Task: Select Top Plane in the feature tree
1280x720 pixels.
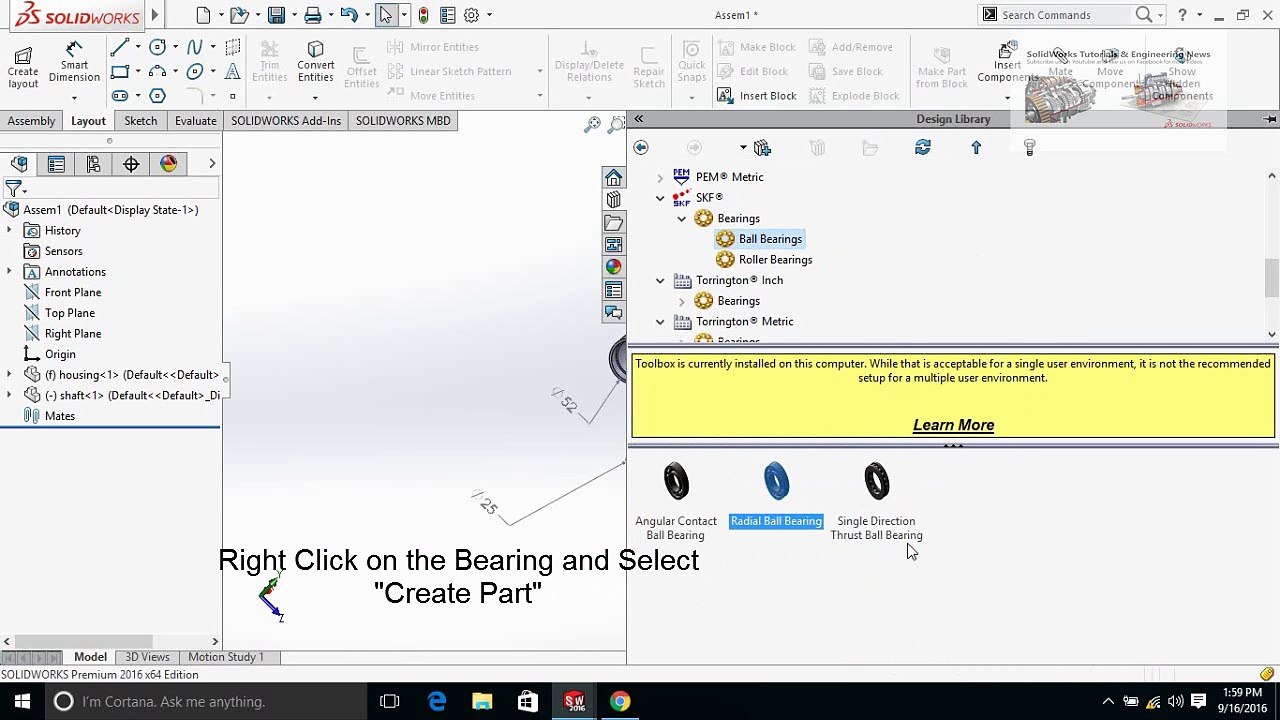Action: tap(70, 313)
